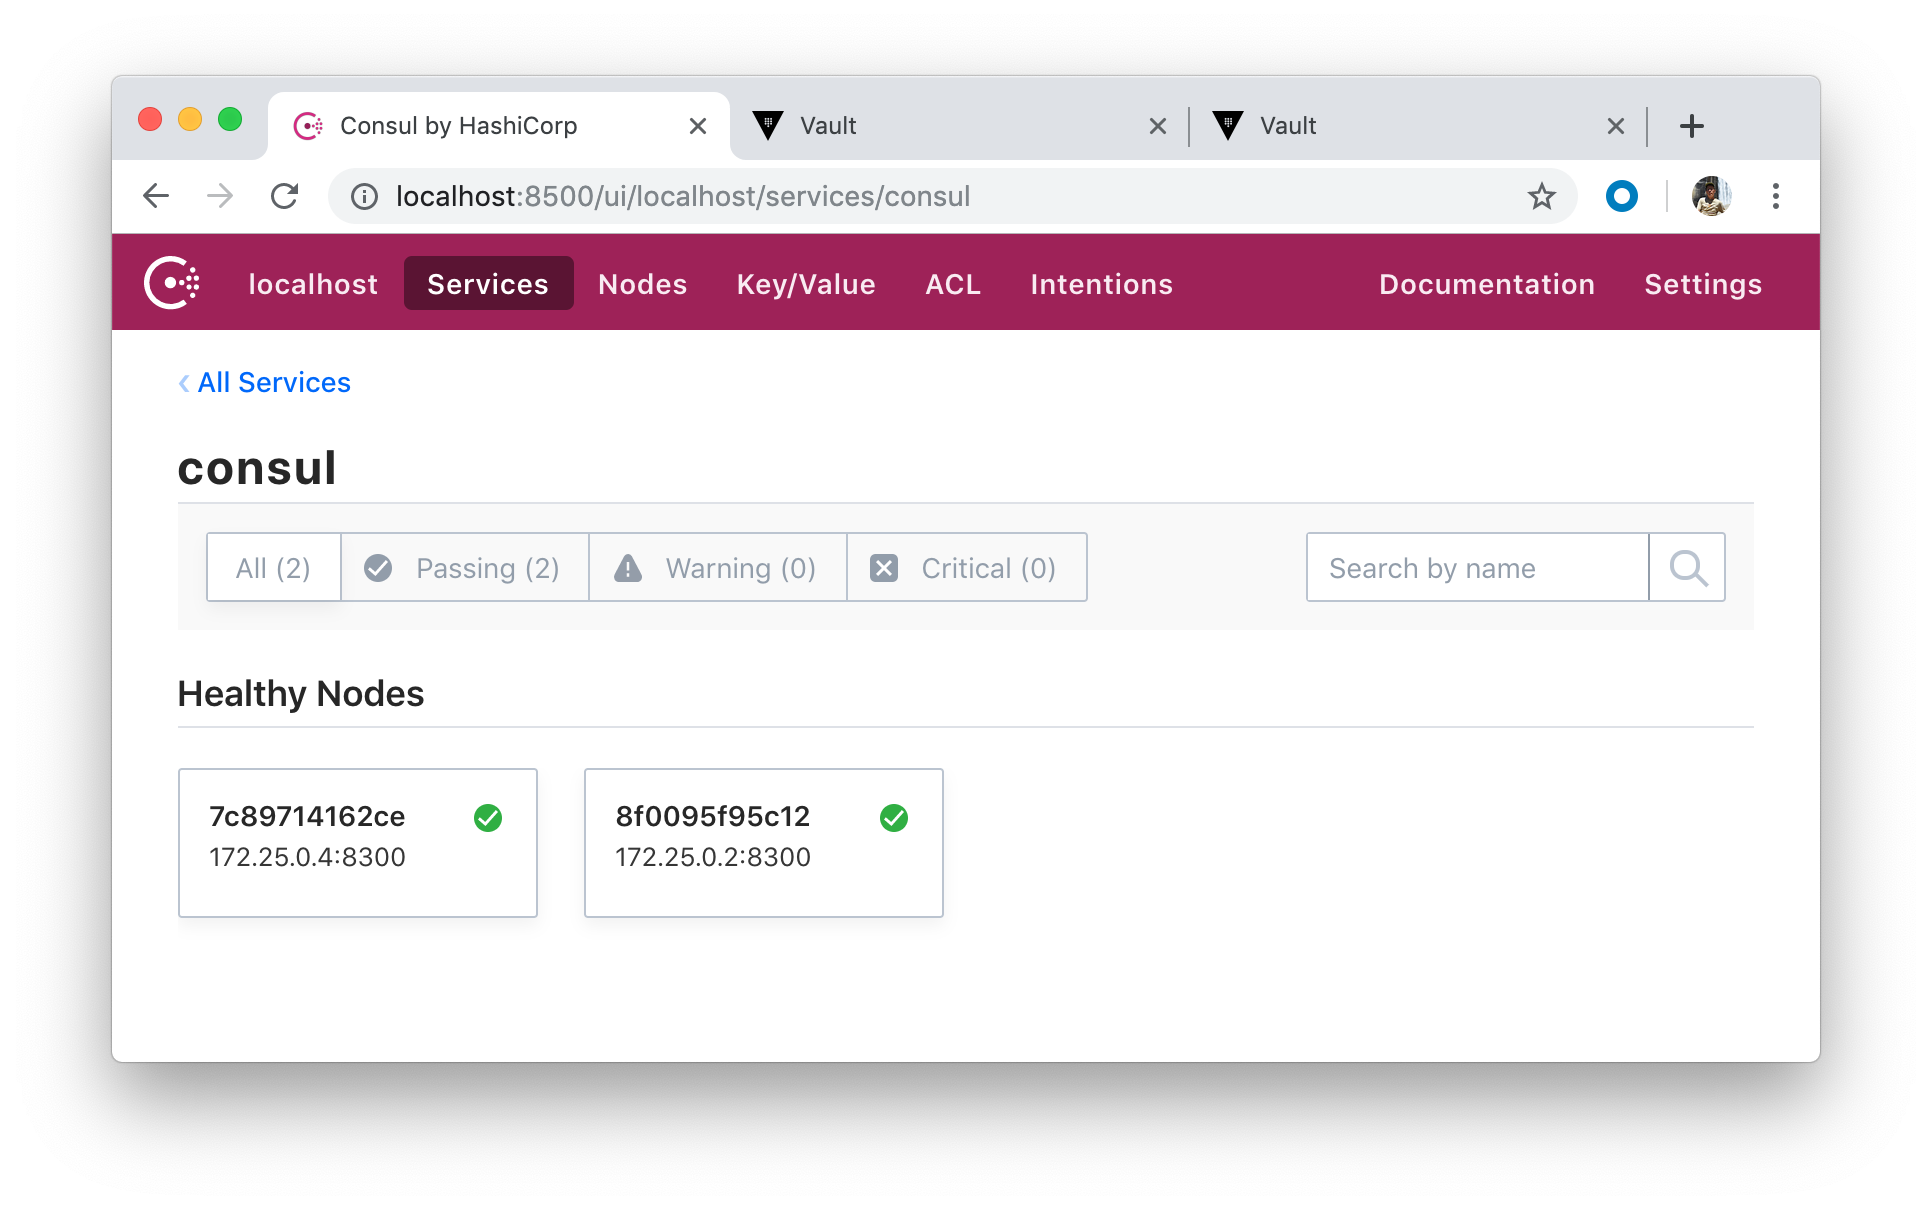Select the Key/Value tab in navbar
Viewport: 1932px width, 1210px height.
tap(806, 284)
